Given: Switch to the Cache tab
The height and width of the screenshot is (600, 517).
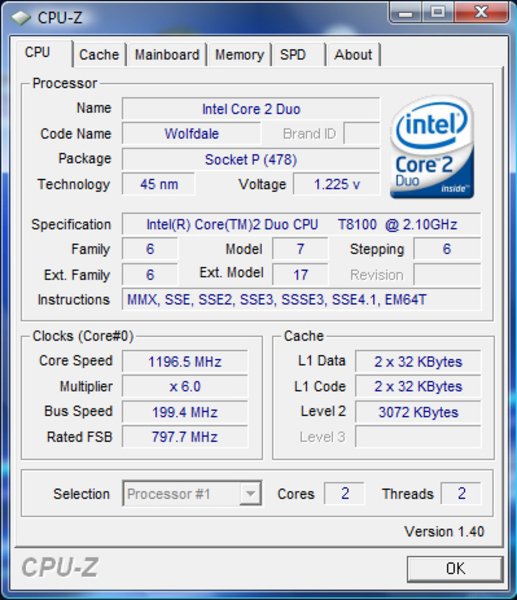Looking at the screenshot, I should pyautogui.click(x=99, y=55).
